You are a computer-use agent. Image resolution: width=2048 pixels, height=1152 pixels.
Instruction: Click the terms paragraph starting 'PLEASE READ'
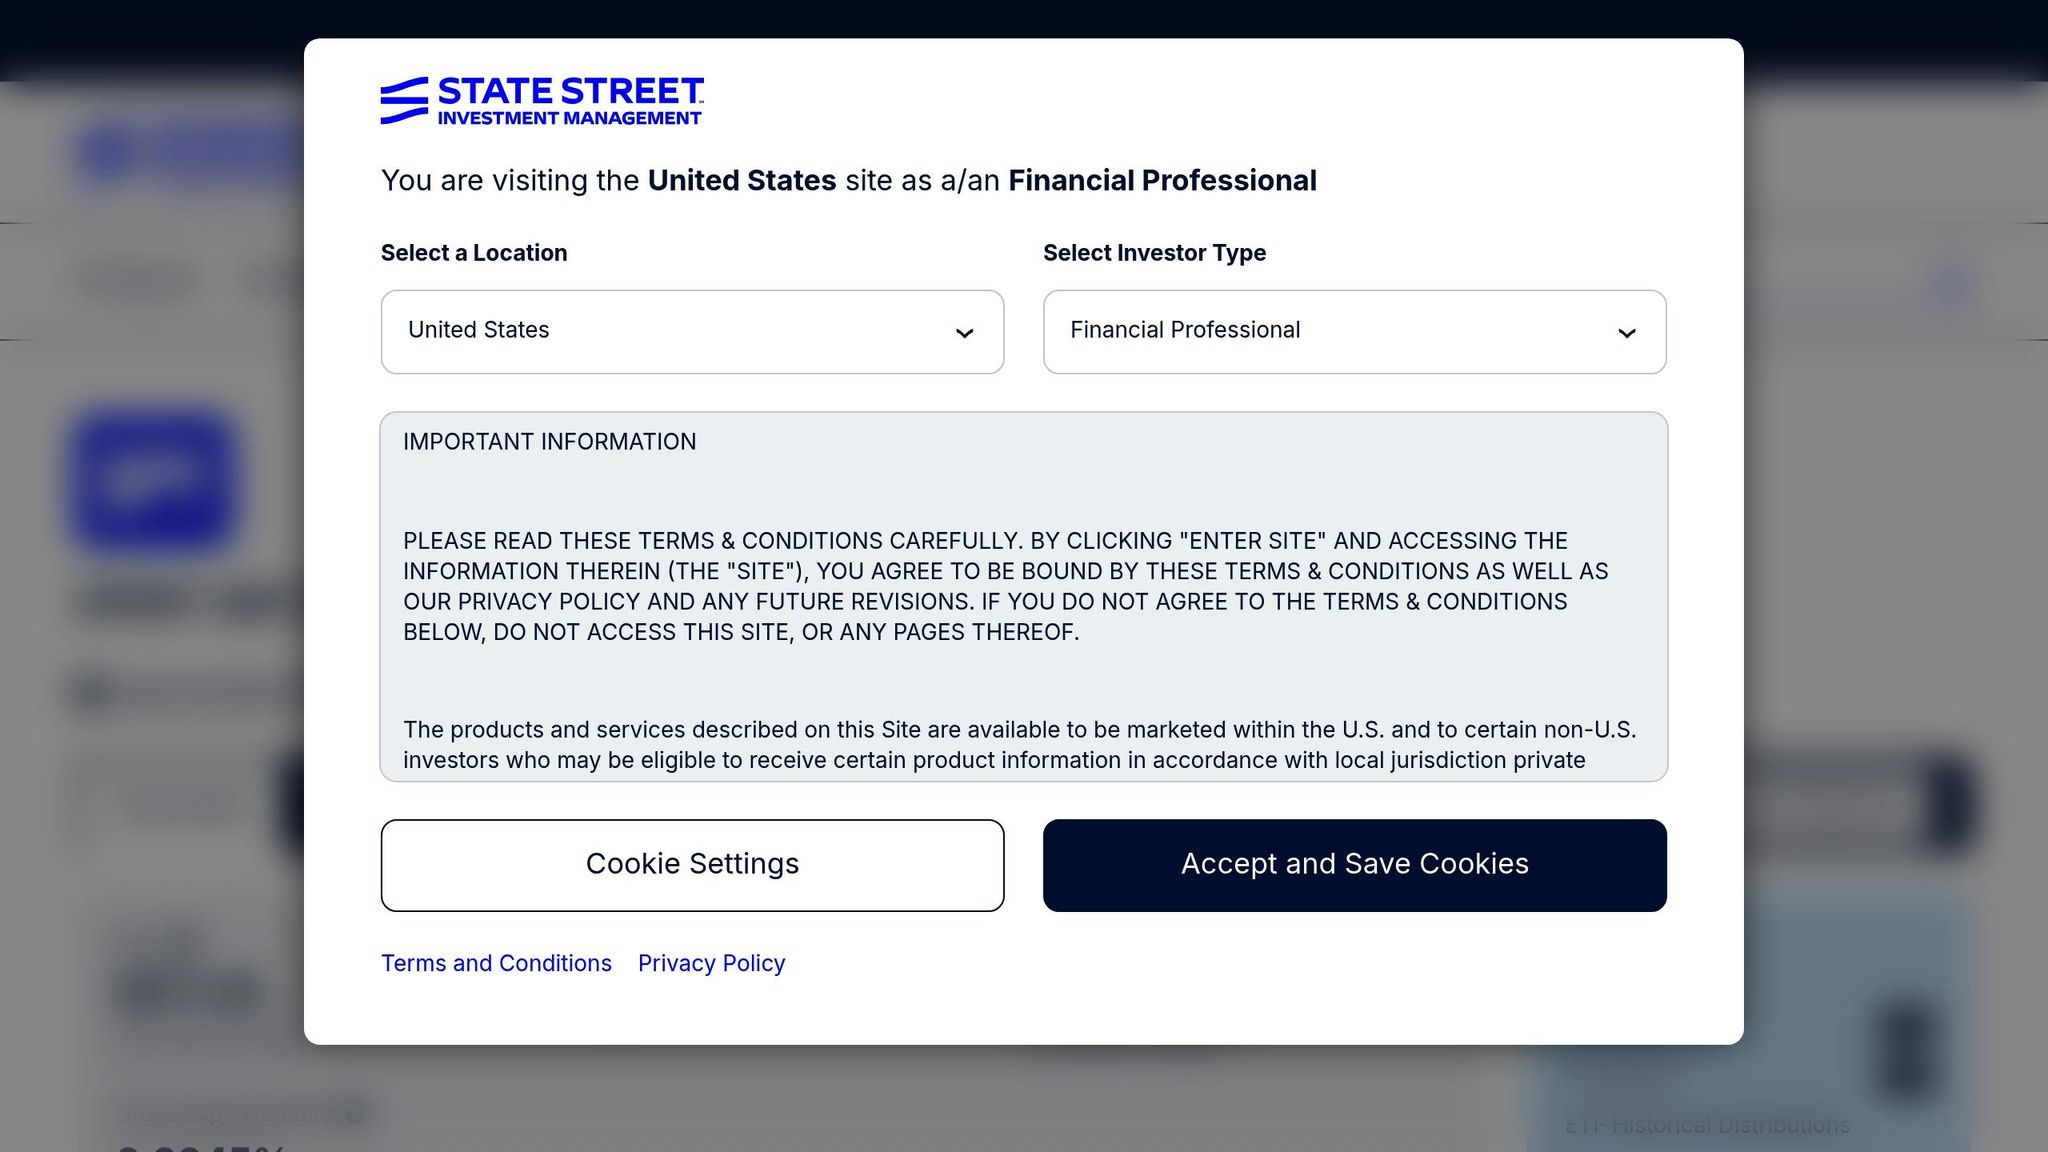1005,586
